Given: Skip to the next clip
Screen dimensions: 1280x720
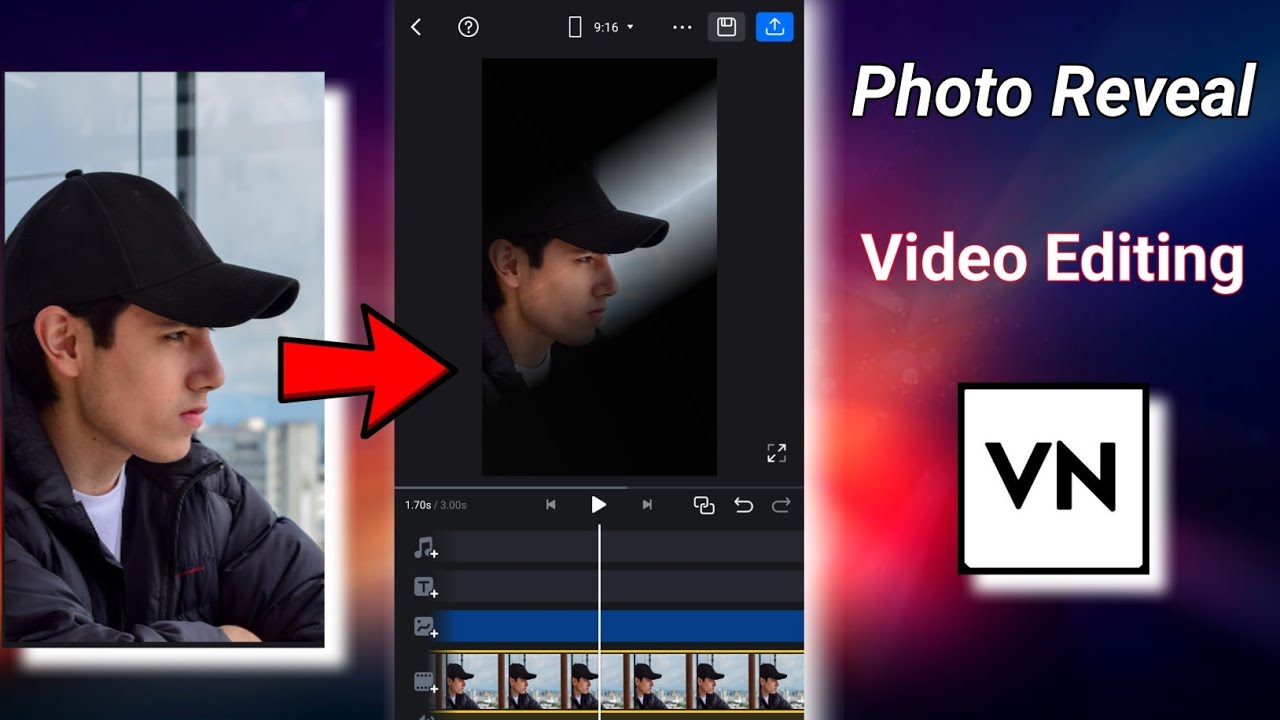Looking at the screenshot, I should coord(647,505).
